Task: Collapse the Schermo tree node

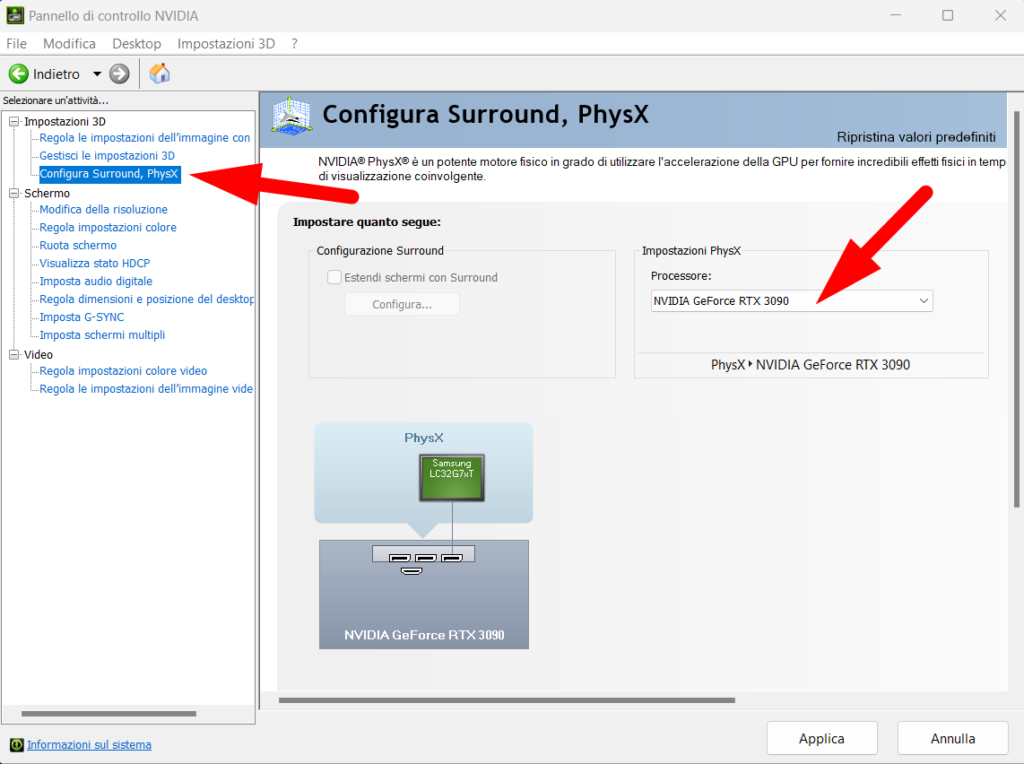Action: (x=14, y=193)
